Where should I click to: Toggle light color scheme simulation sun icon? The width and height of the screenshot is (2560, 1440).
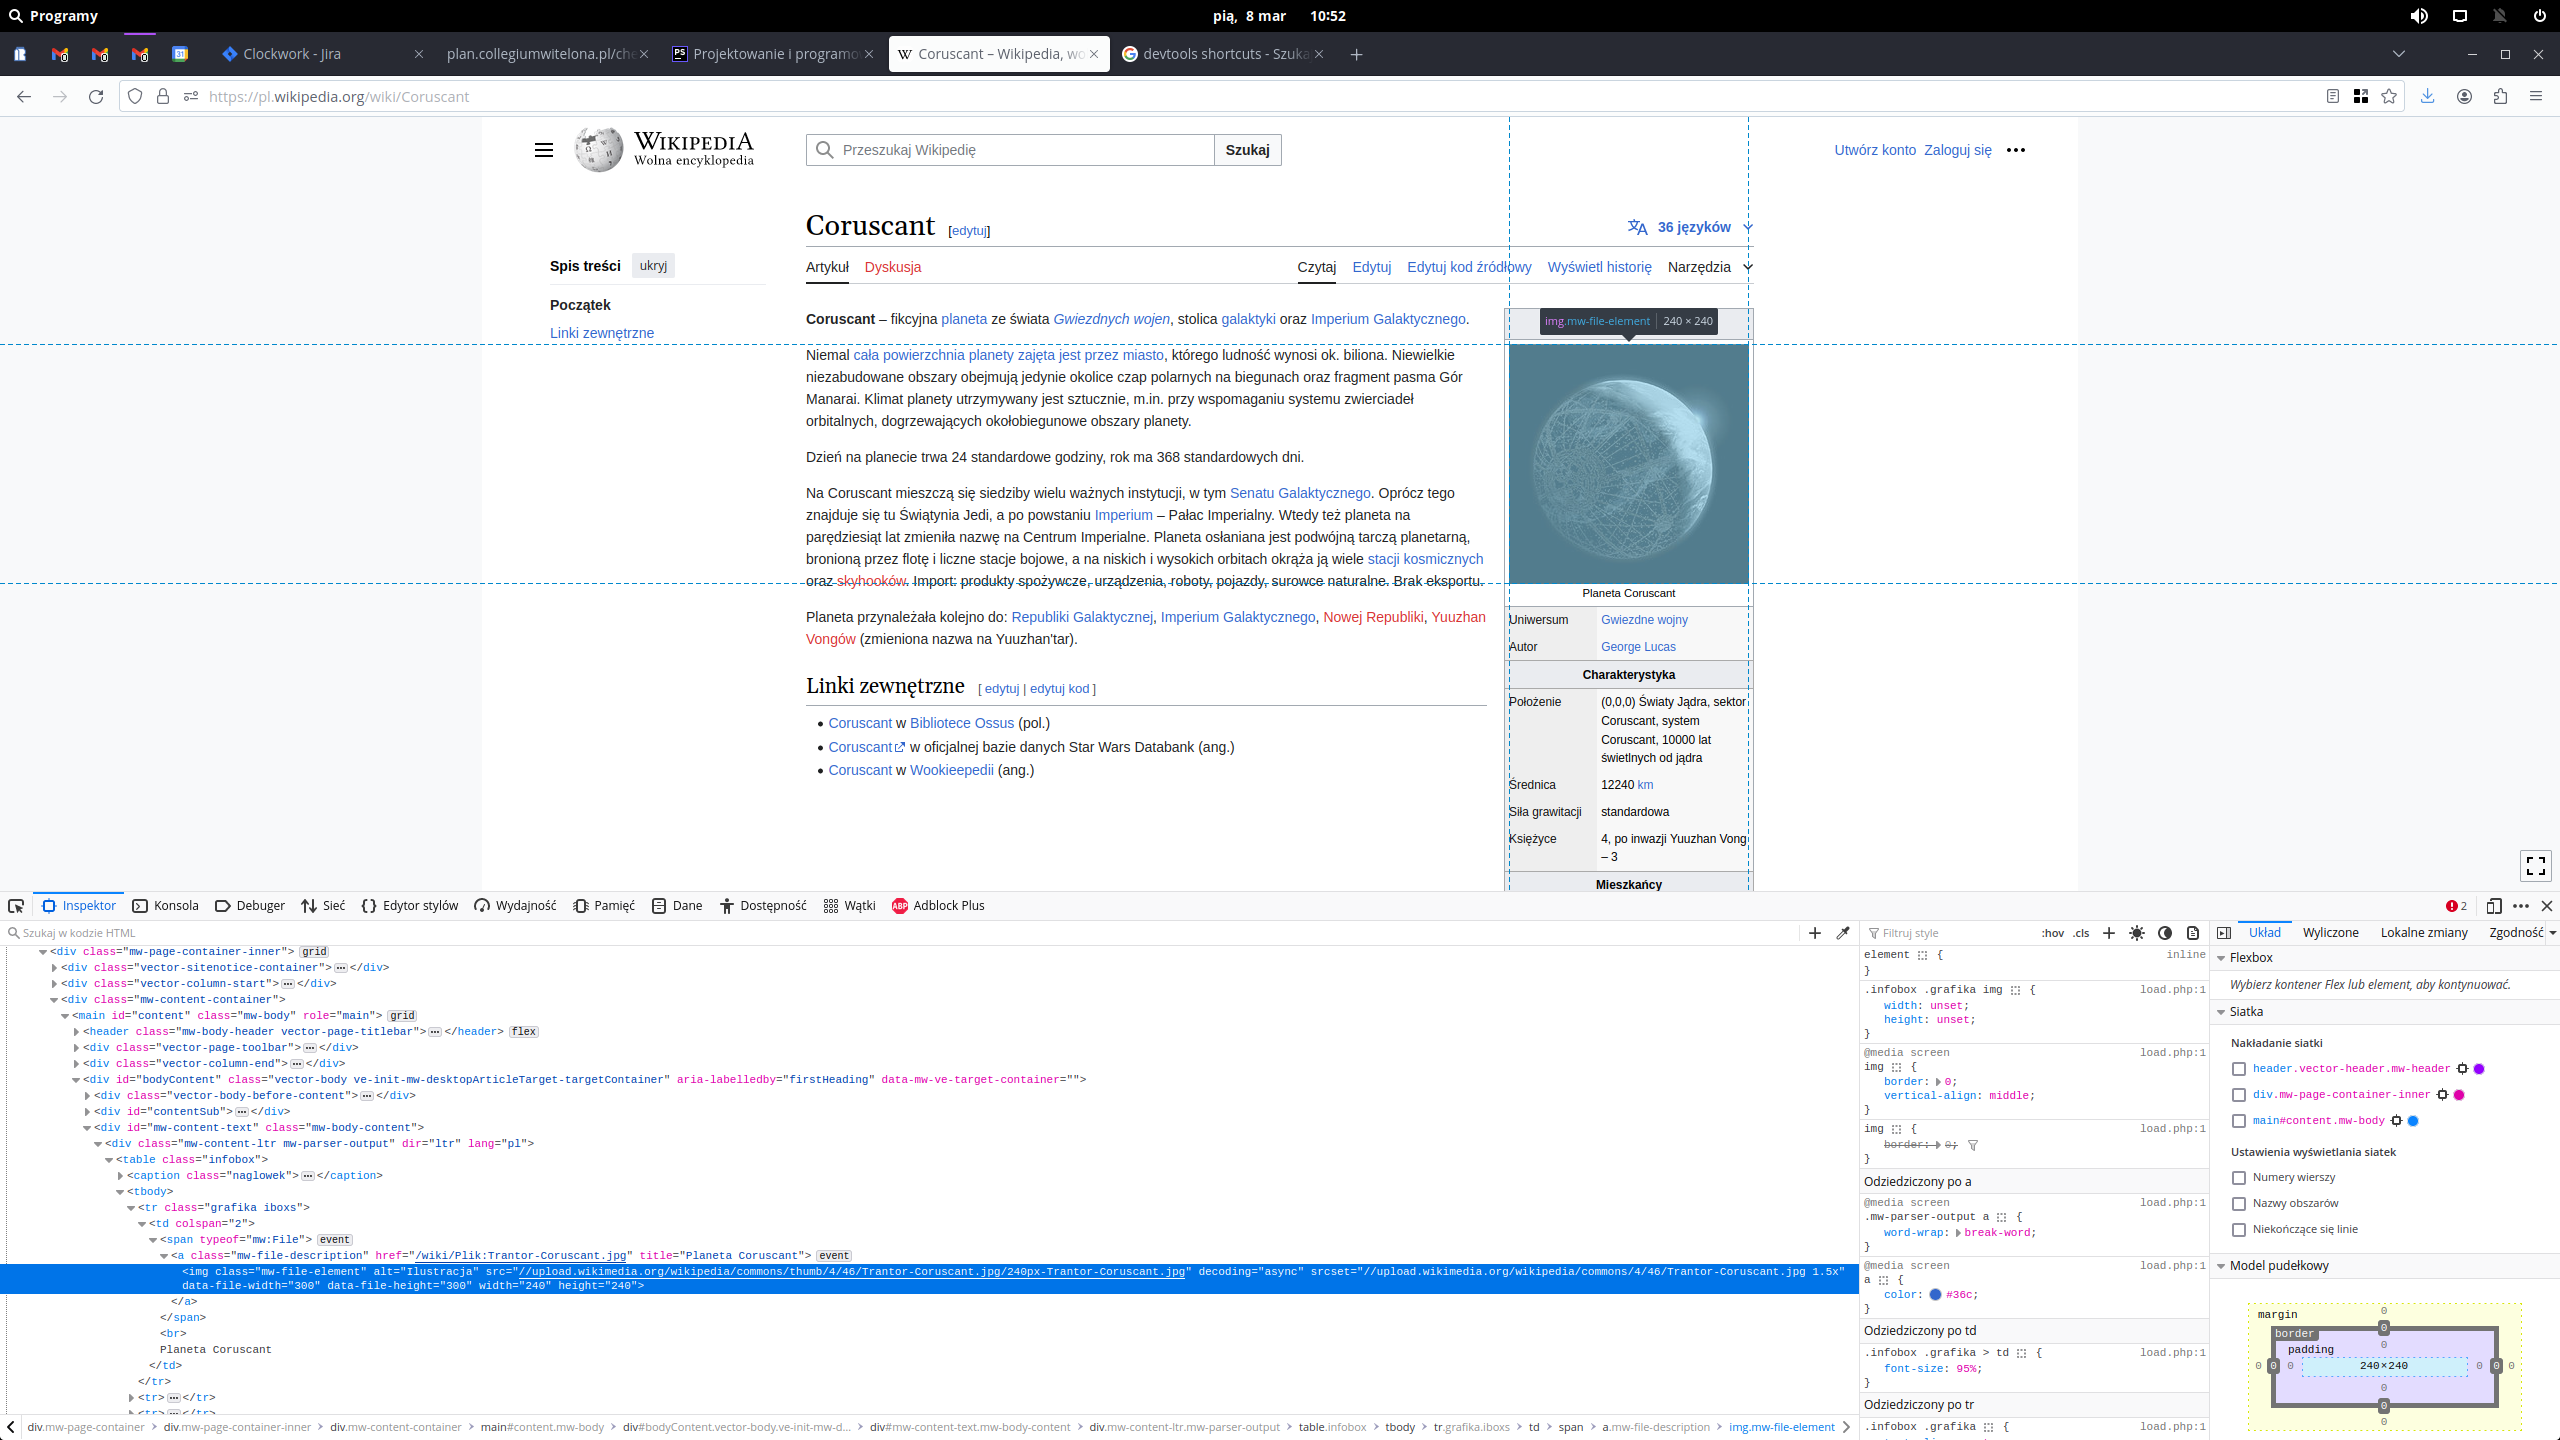click(x=2137, y=933)
